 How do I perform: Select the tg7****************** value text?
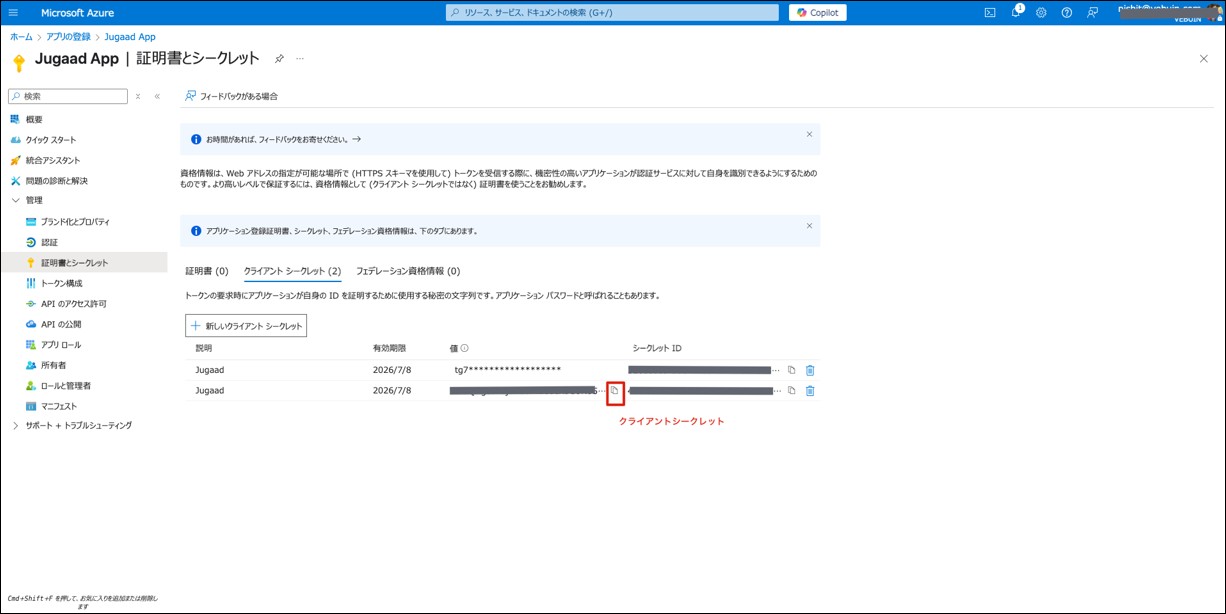(x=507, y=370)
